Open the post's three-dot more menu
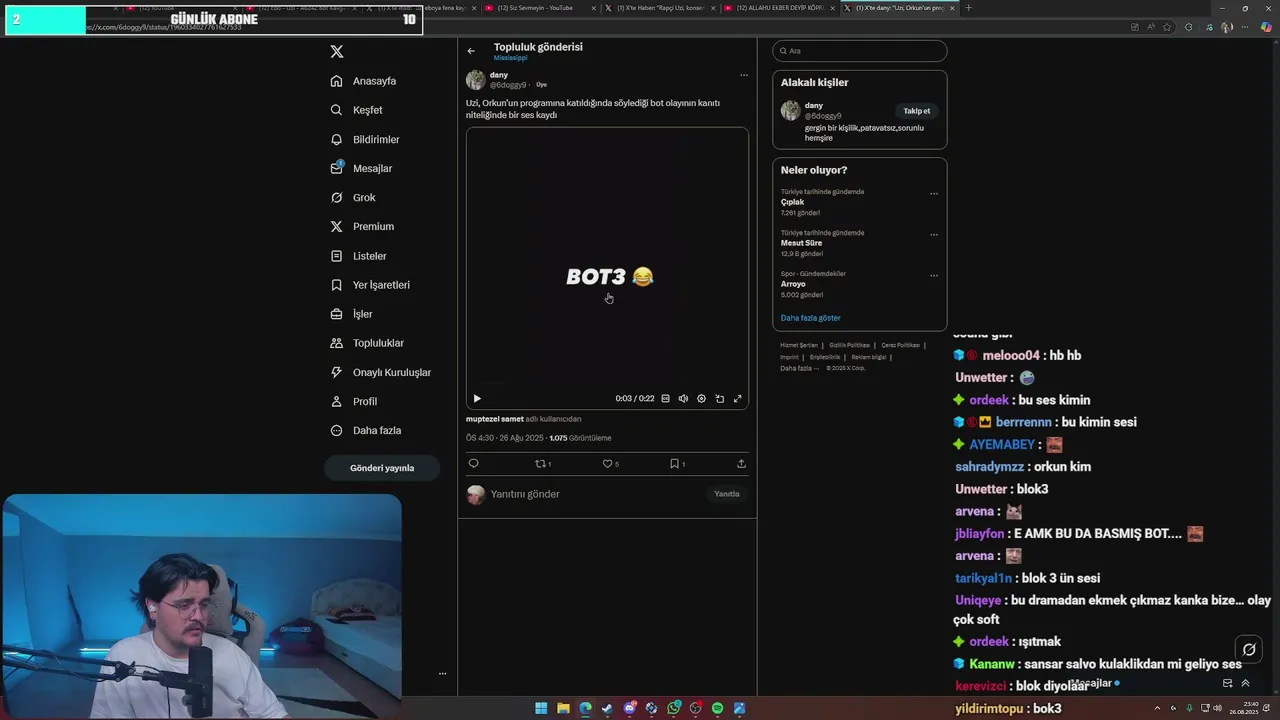This screenshot has height=720, width=1280. pos(743,75)
